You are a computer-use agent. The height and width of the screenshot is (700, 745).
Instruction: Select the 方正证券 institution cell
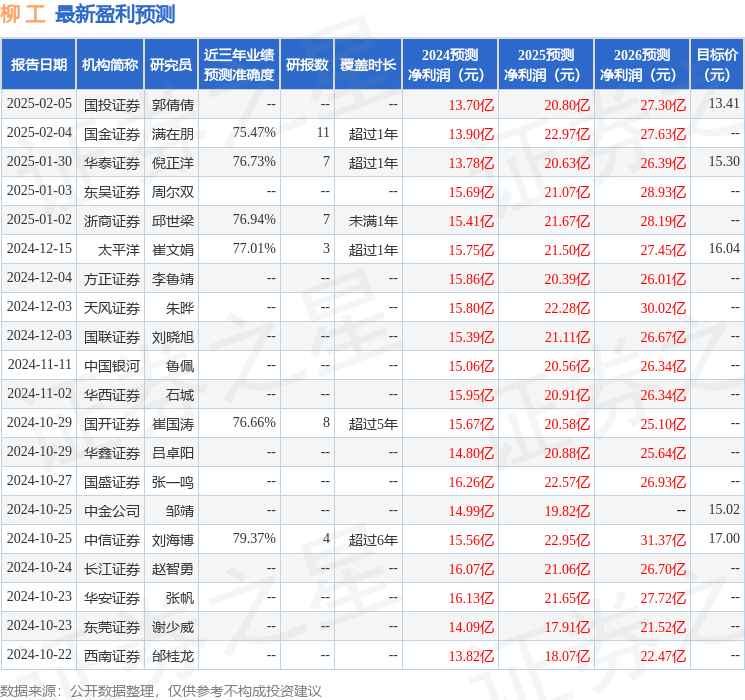[112, 279]
